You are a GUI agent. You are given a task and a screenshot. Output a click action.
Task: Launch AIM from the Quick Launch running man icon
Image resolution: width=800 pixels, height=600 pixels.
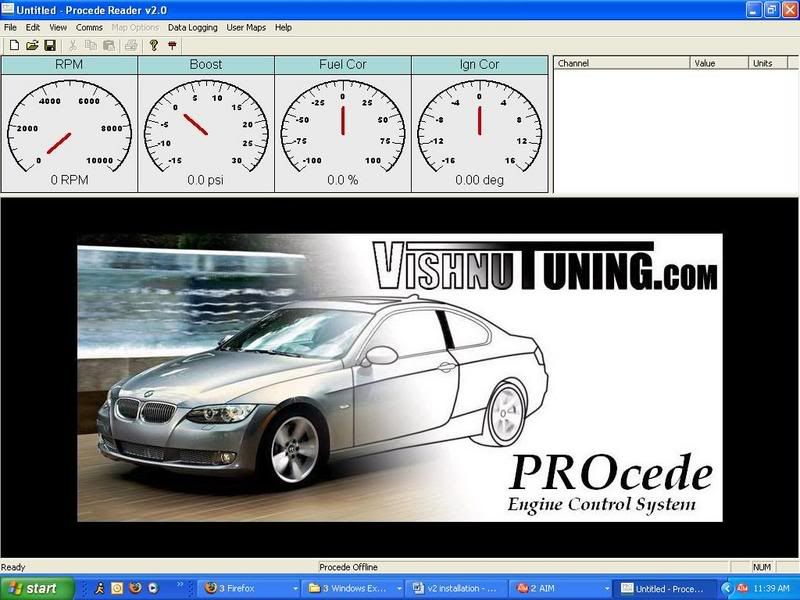tap(99, 588)
